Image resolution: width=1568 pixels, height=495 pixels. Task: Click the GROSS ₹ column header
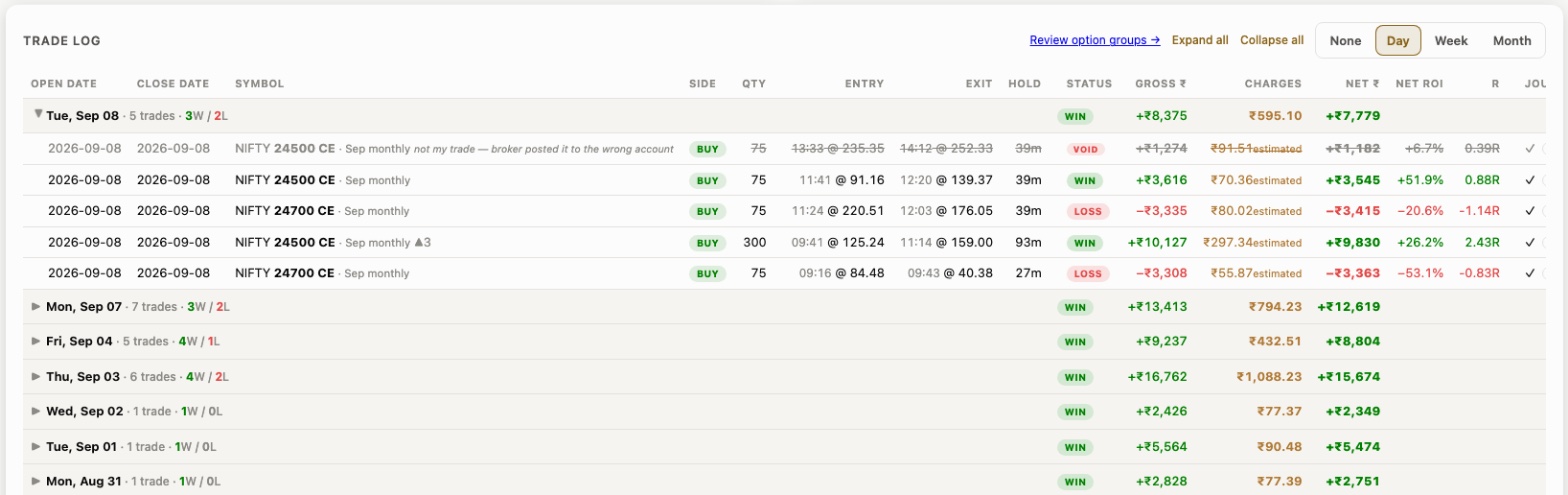1161,84
